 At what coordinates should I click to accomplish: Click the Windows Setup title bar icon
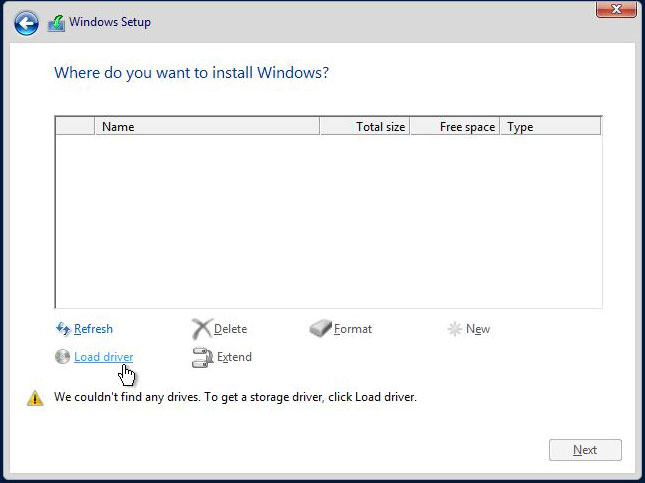pos(57,23)
